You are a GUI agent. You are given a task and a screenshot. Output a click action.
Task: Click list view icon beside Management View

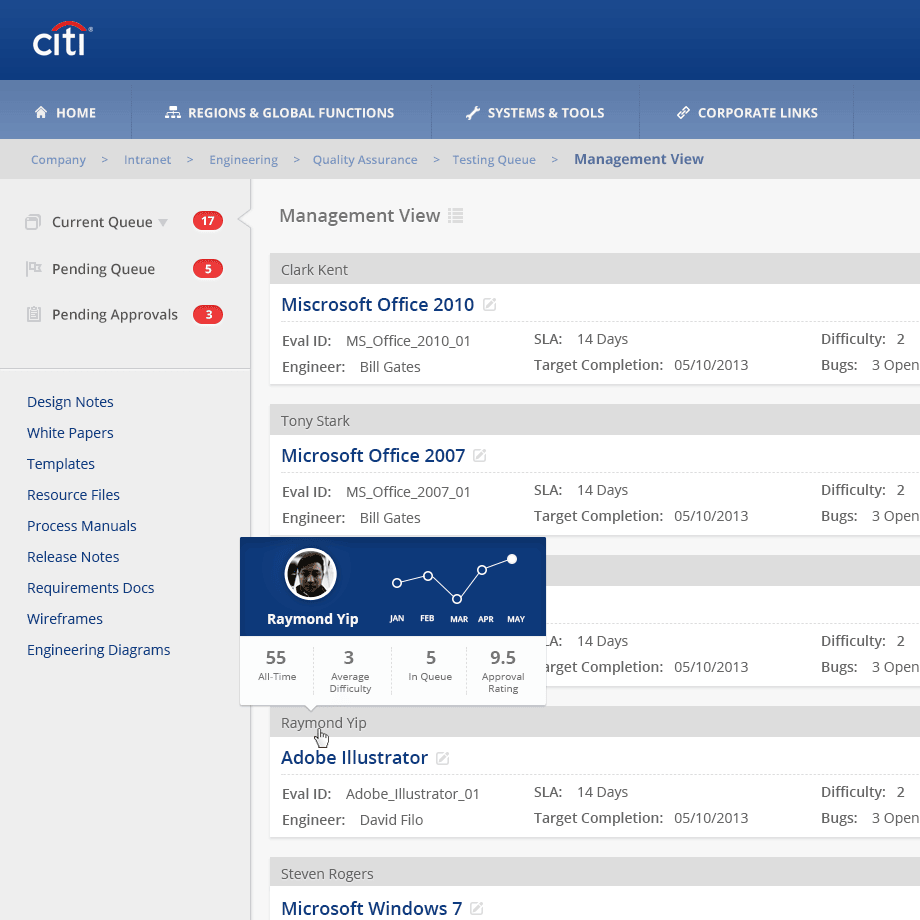pos(455,215)
